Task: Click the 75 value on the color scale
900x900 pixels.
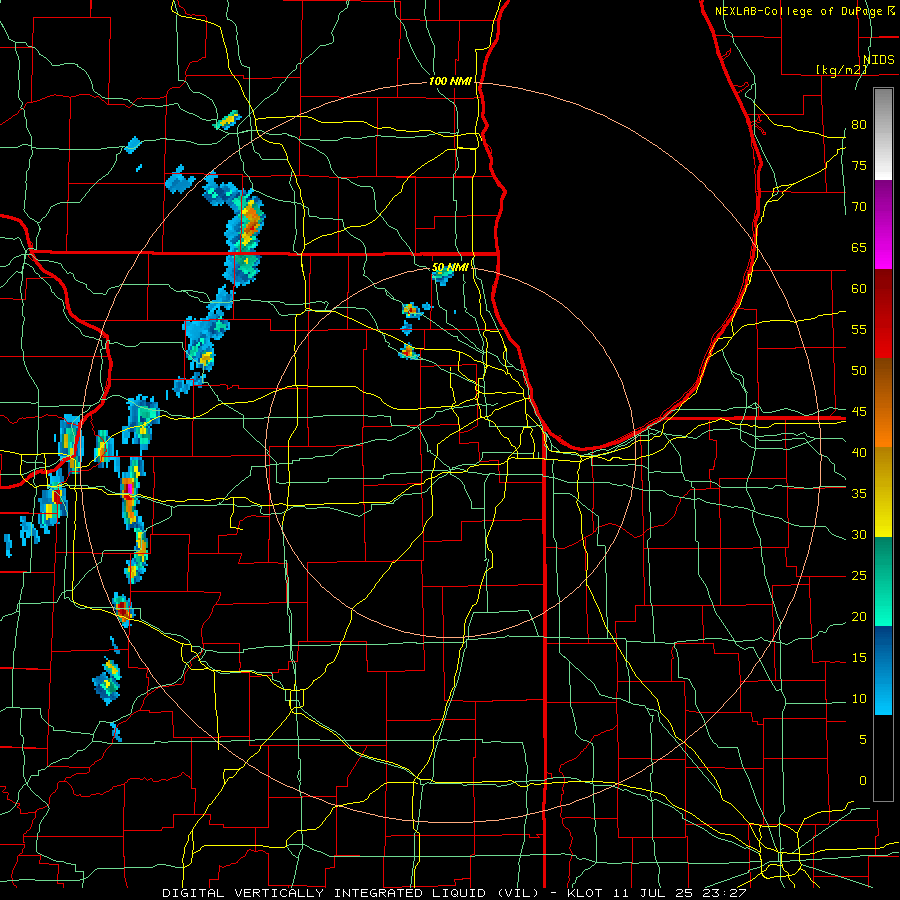Action: 859,165
